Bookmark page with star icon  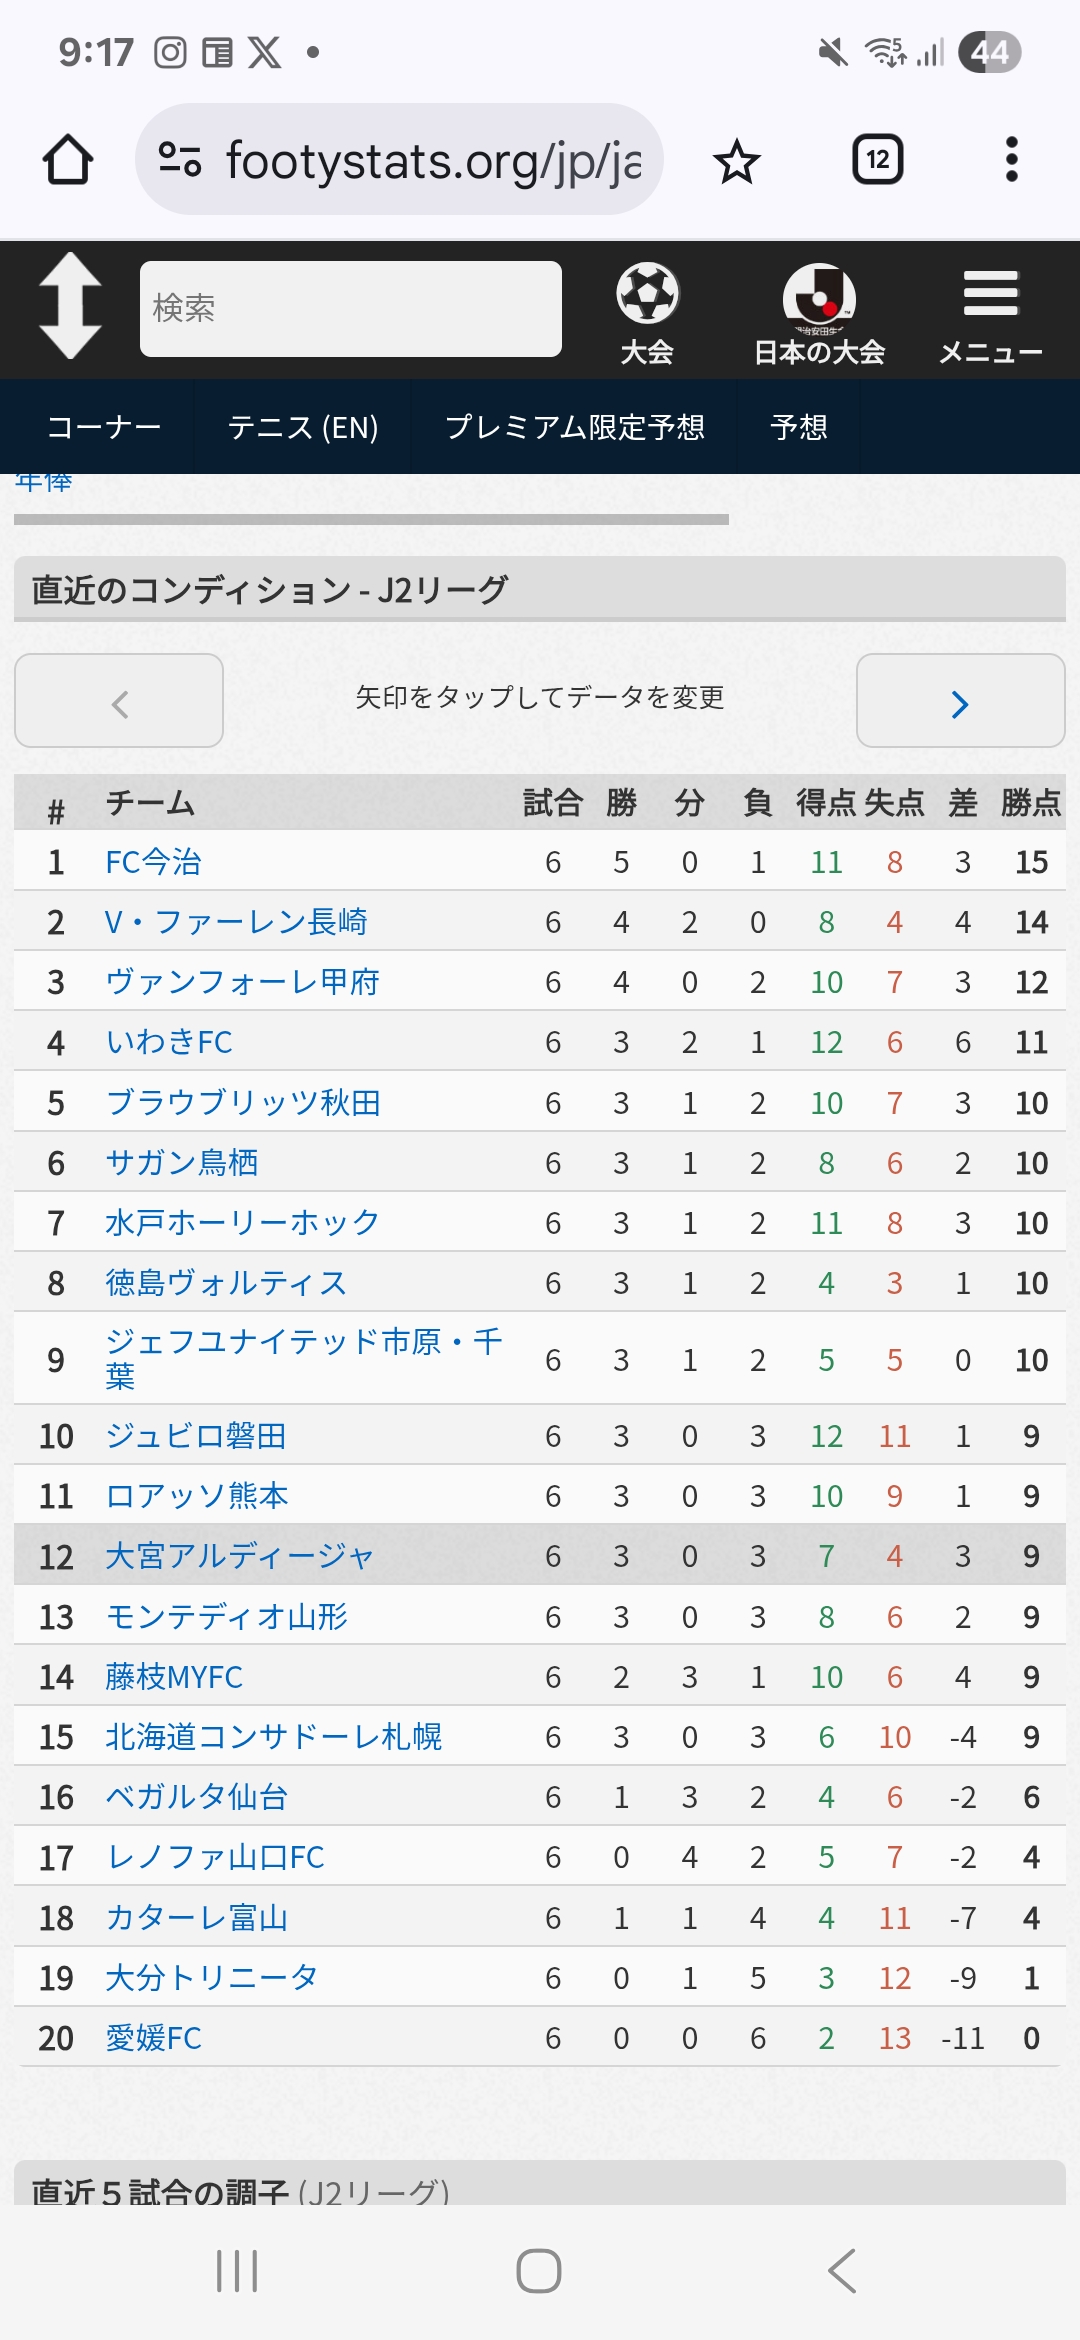(737, 161)
